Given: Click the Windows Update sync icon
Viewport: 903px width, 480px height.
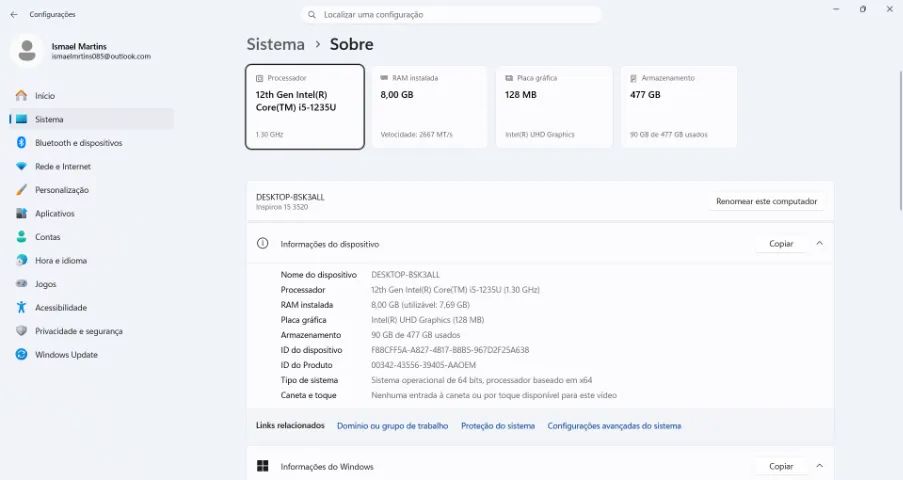Looking at the screenshot, I should [21, 354].
